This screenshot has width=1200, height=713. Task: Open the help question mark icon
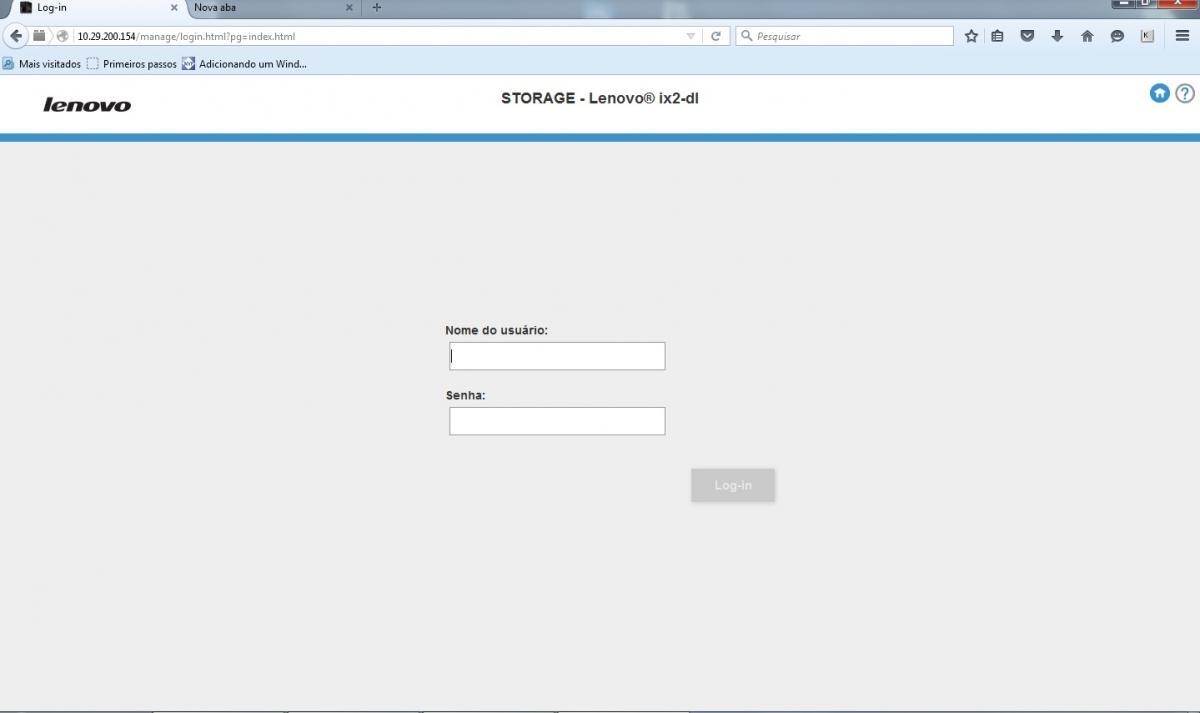click(1185, 93)
